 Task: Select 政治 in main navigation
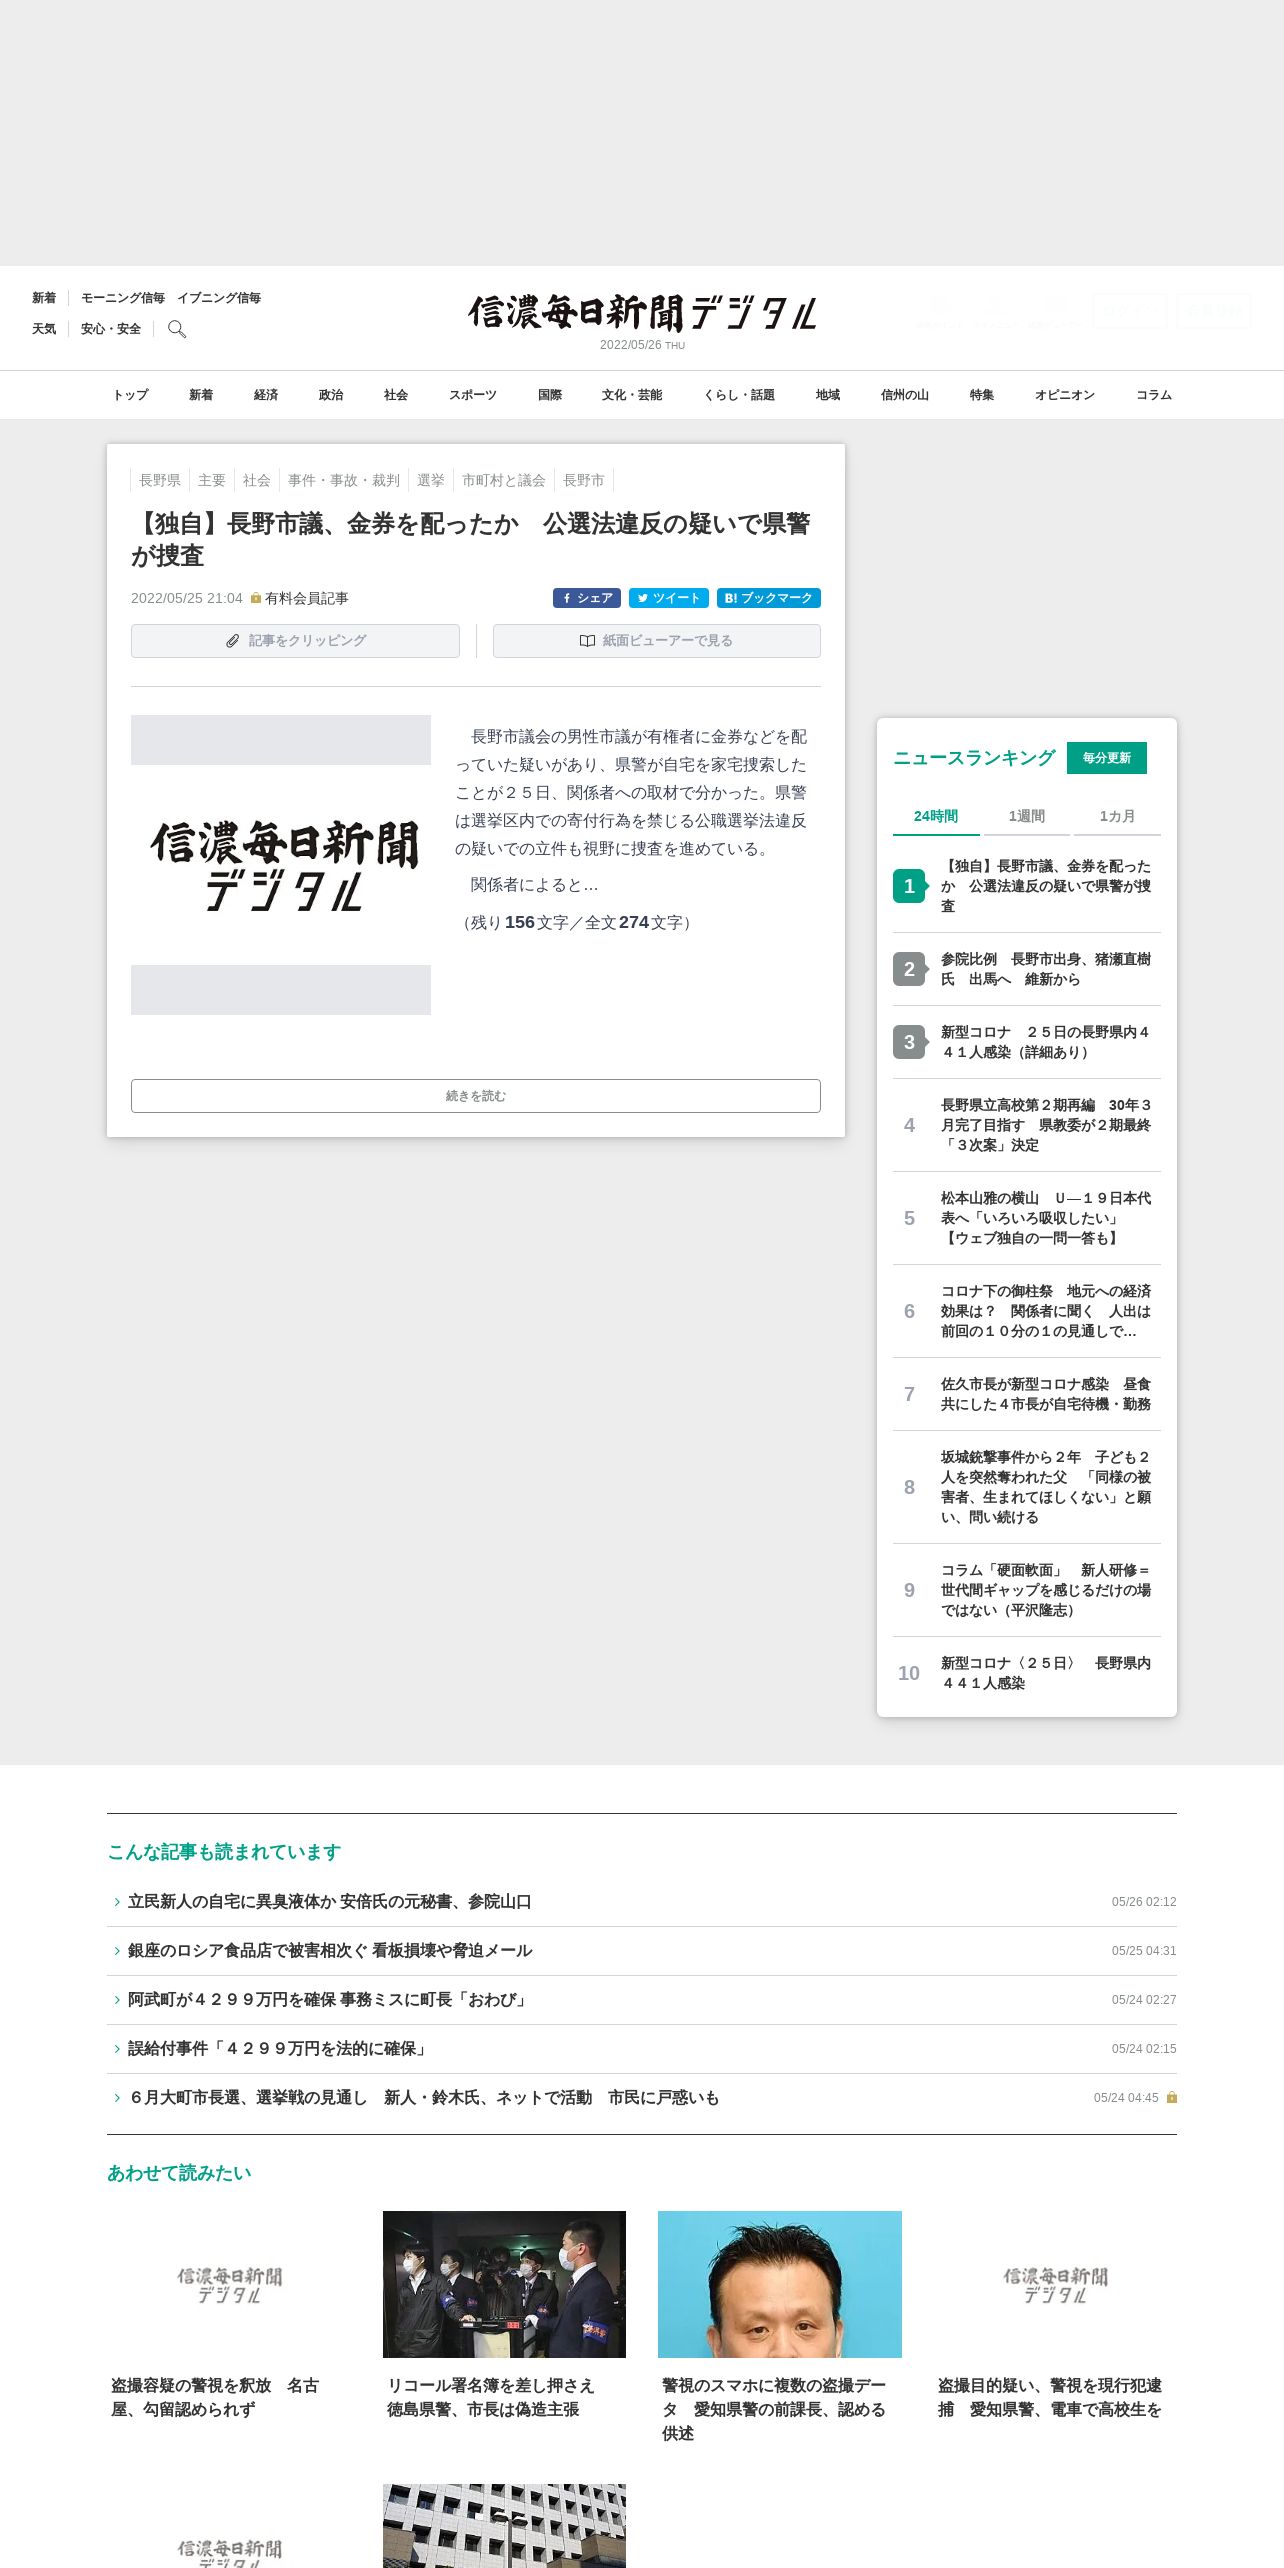point(331,395)
